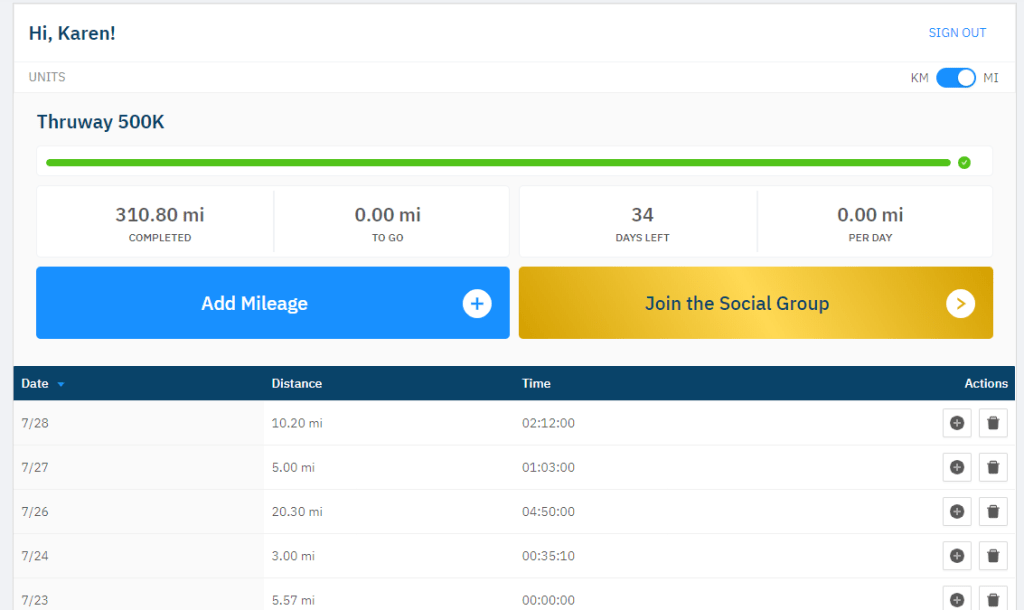Sign out of Karen's account
The width and height of the screenshot is (1024, 610).
(957, 33)
